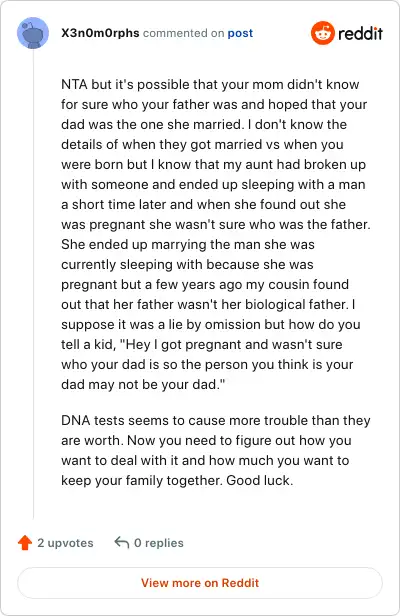Upvote the comment with the orange arrow
The height and width of the screenshot is (616, 400).
click(25, 543)
